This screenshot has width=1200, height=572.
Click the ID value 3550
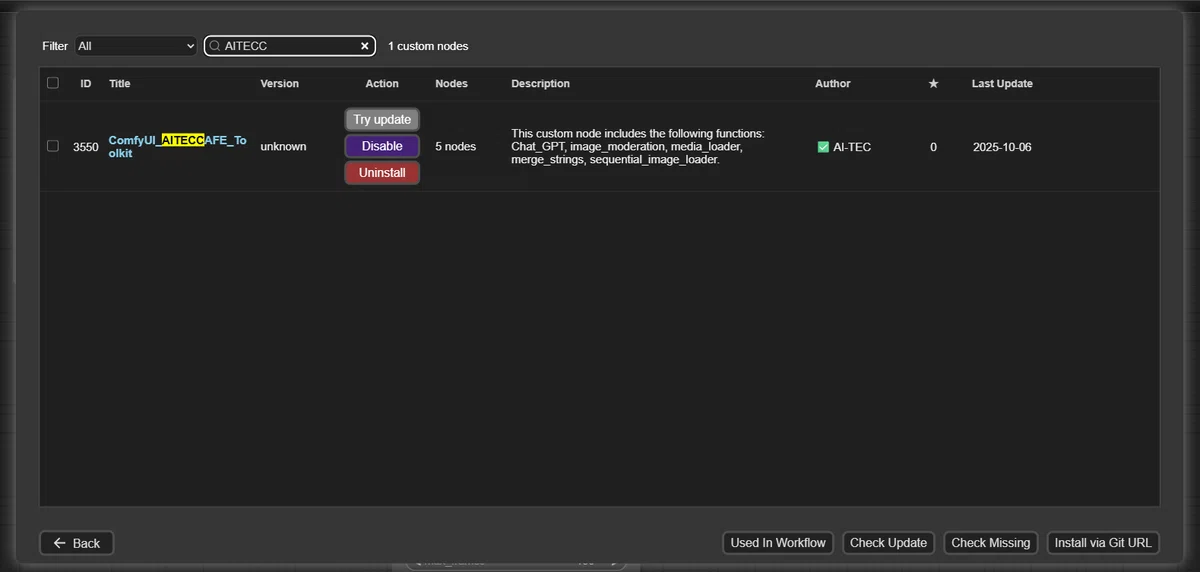(86, 147)
